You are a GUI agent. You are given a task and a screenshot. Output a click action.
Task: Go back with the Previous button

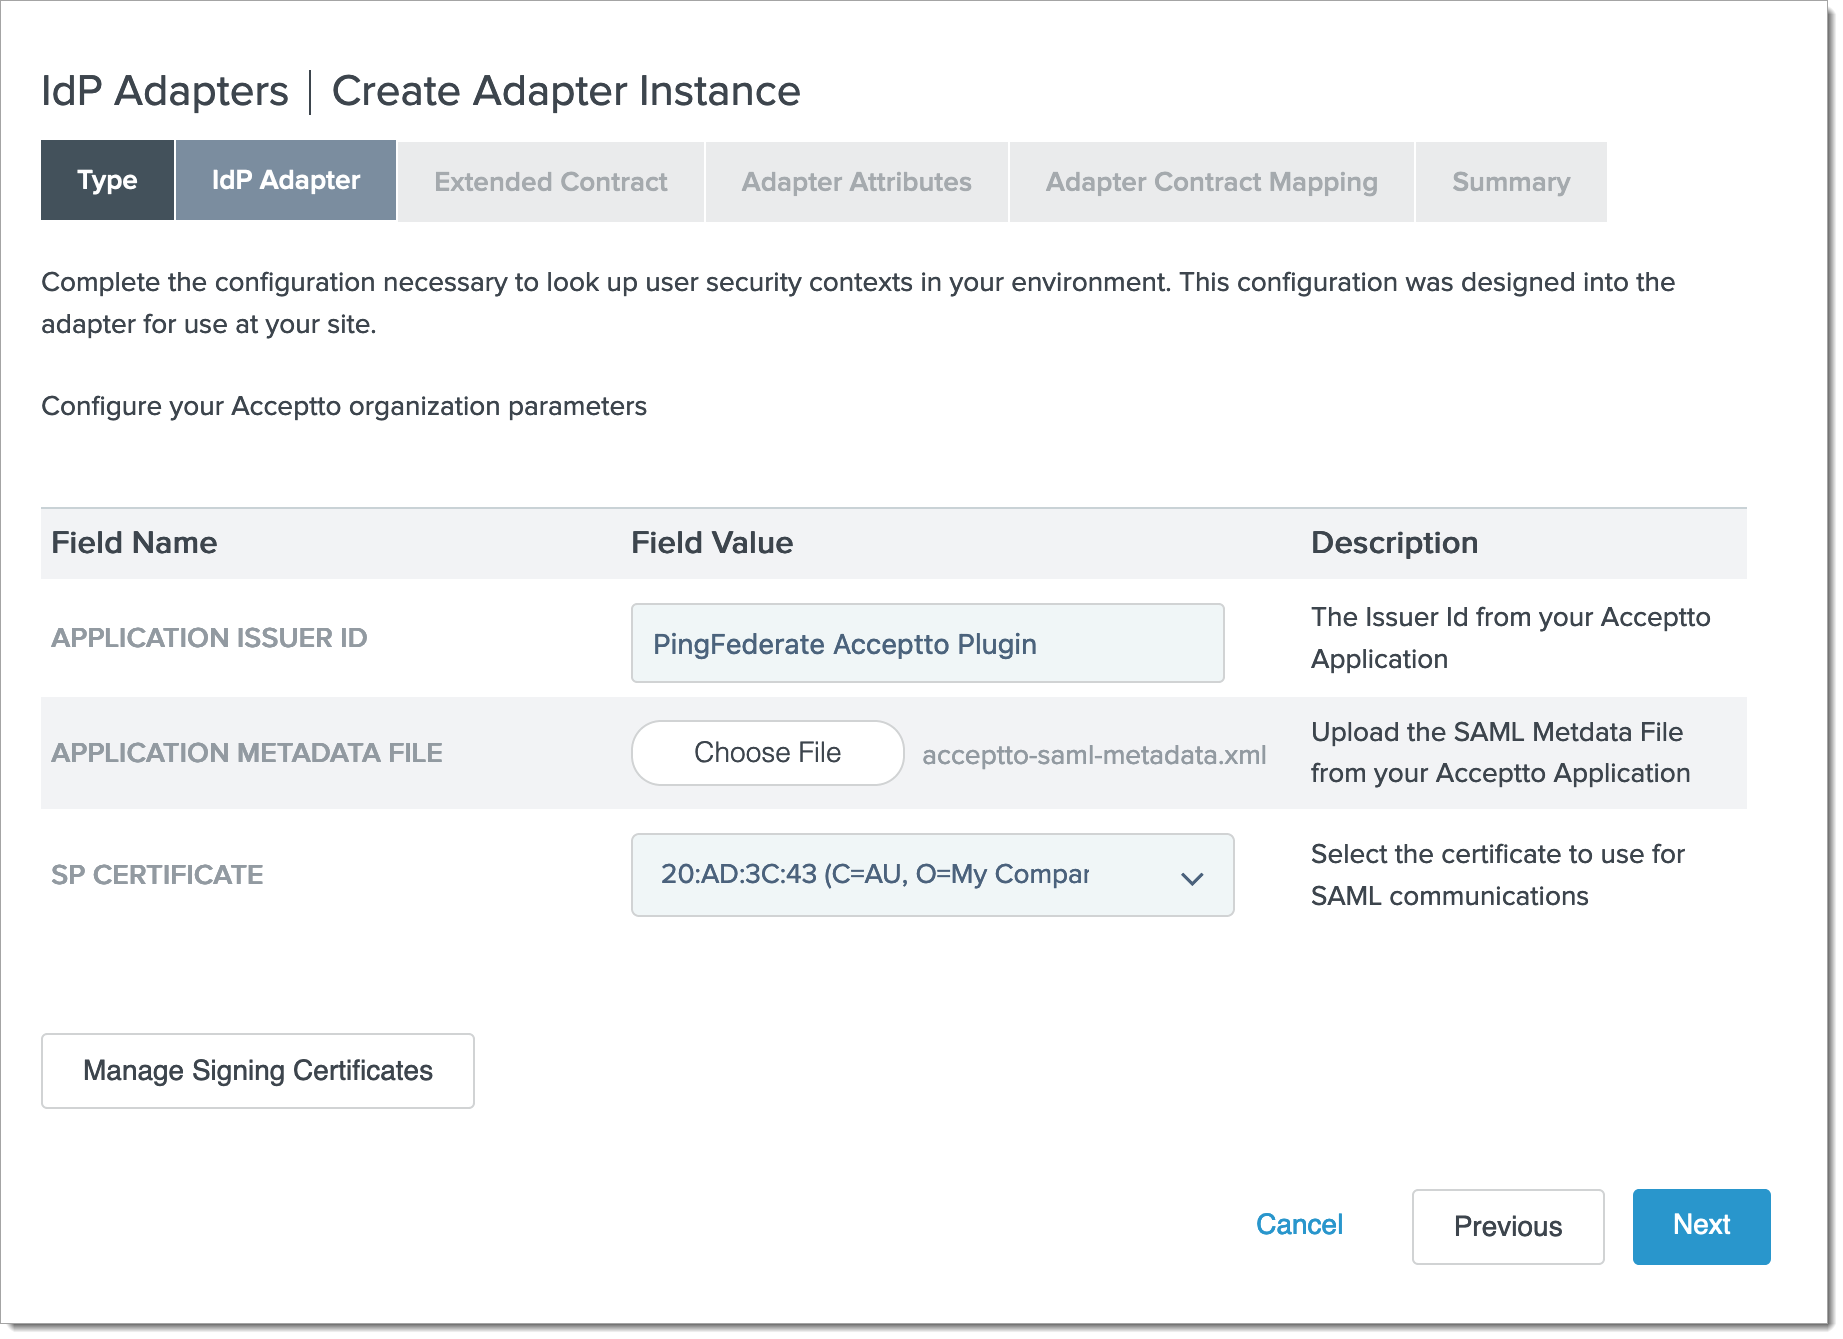(1508, 1227)
